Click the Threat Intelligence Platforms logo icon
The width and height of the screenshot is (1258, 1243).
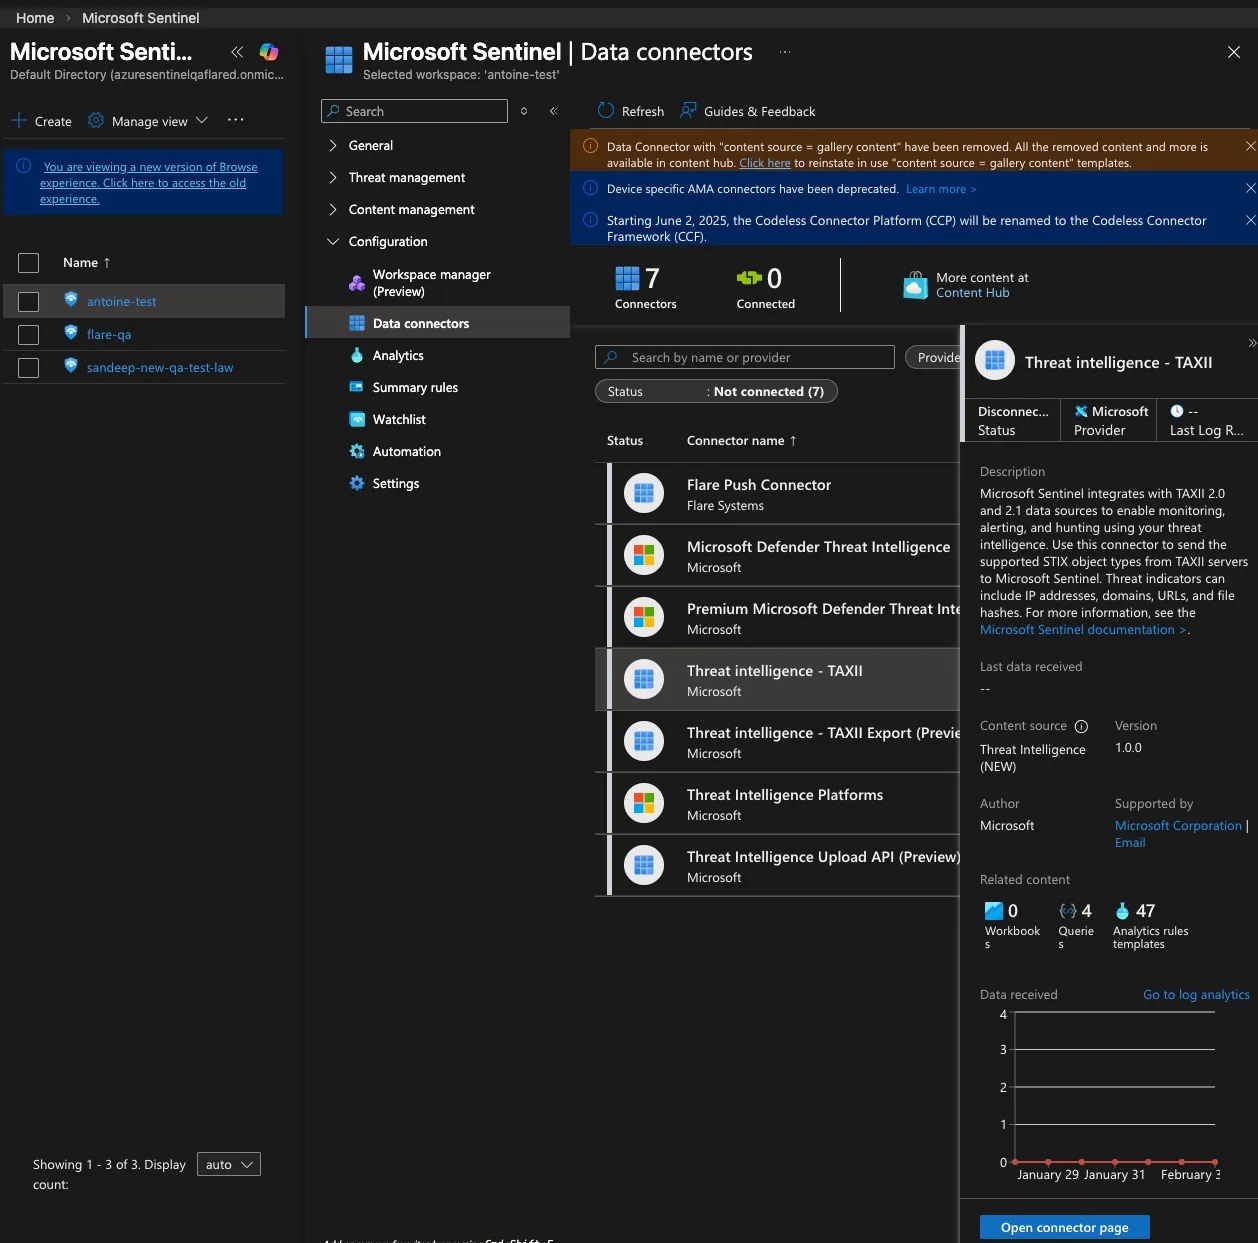tap(644, 803)
